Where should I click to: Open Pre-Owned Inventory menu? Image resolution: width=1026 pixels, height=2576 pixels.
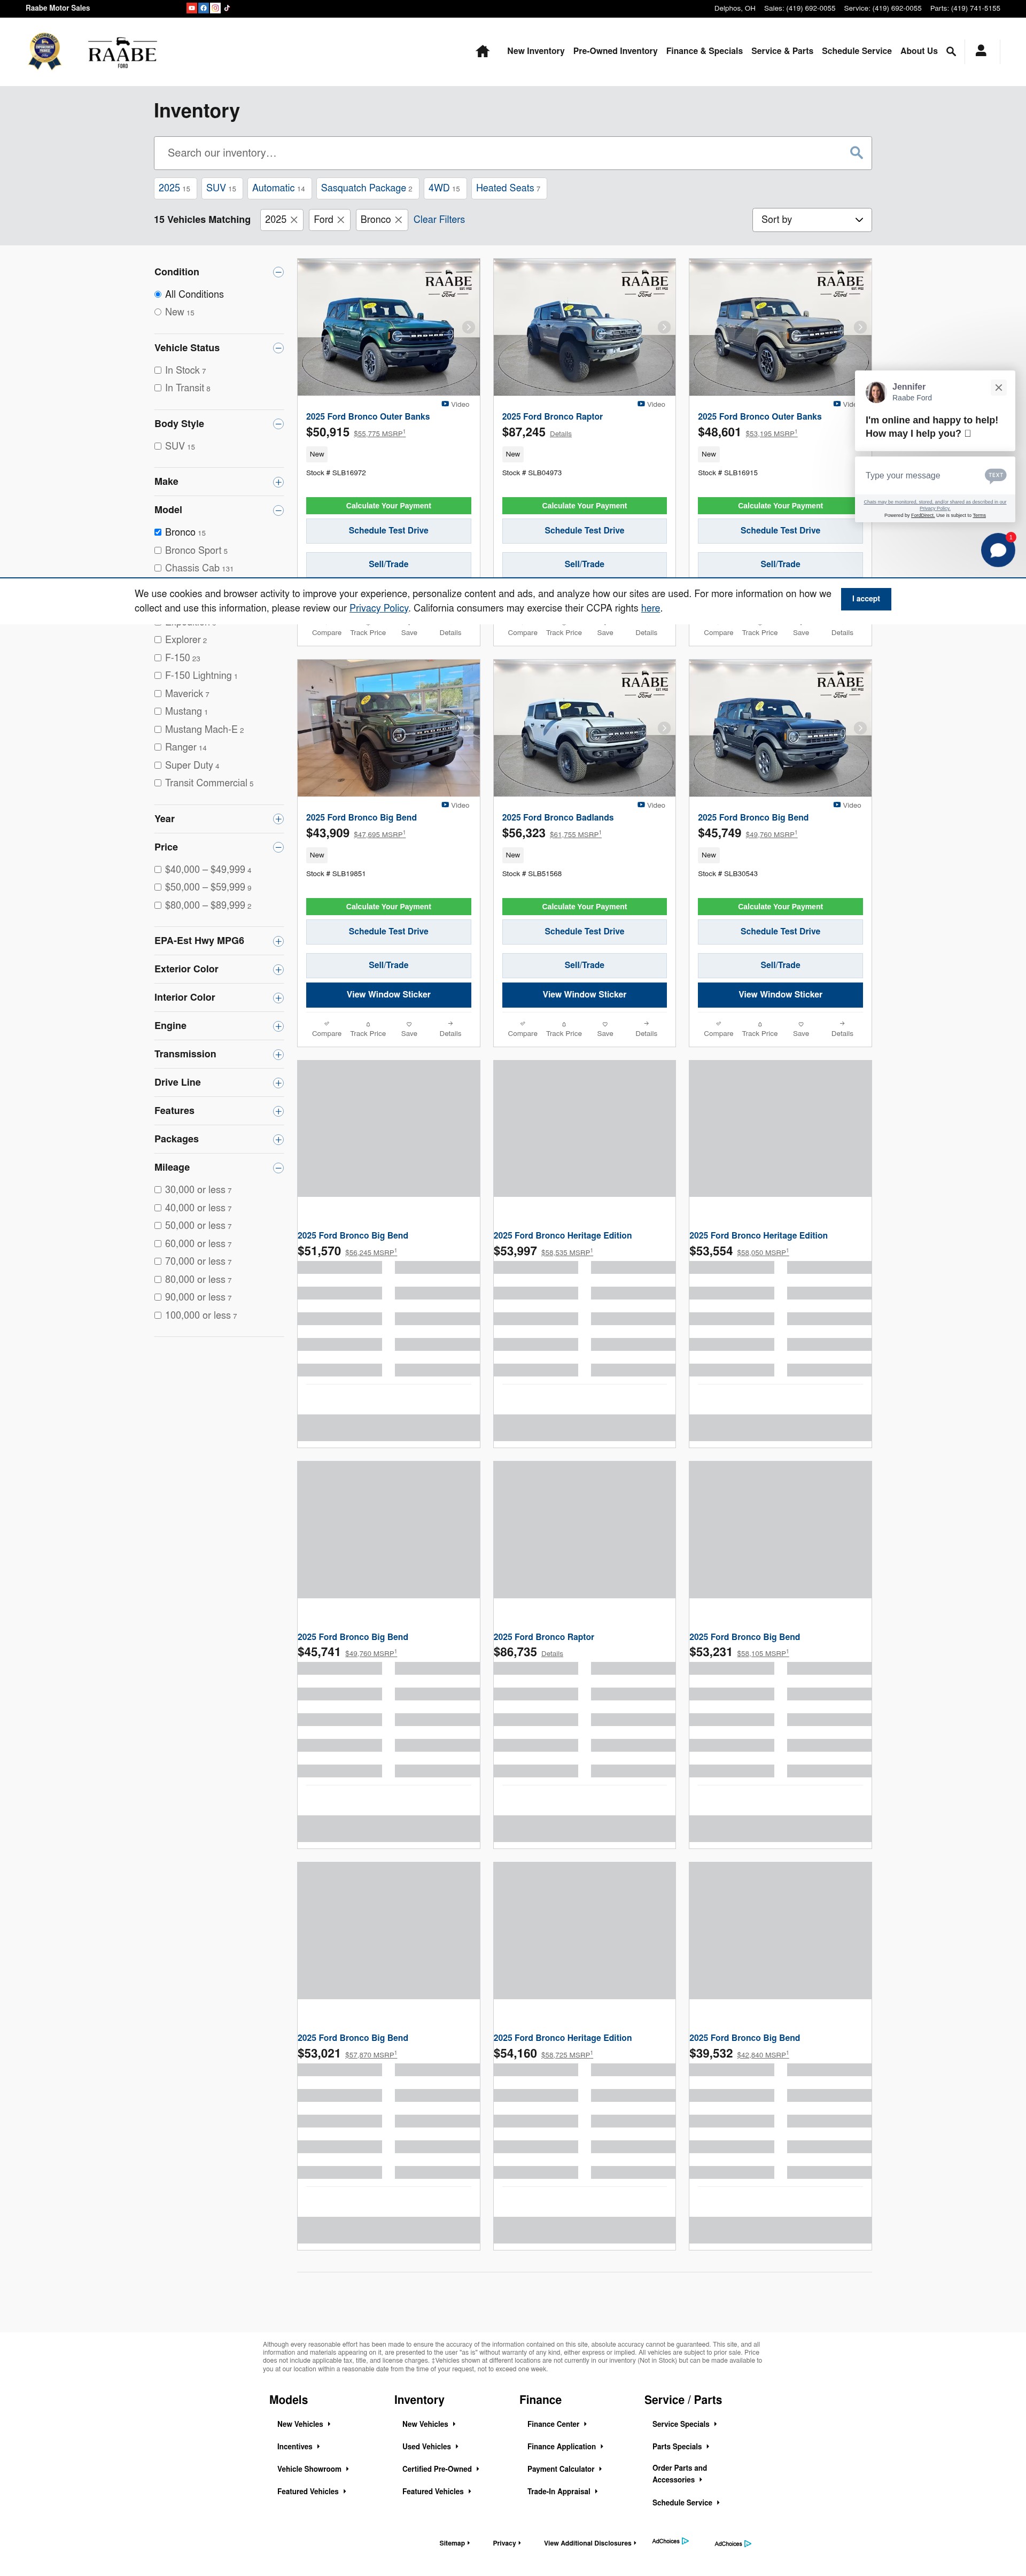615,51
